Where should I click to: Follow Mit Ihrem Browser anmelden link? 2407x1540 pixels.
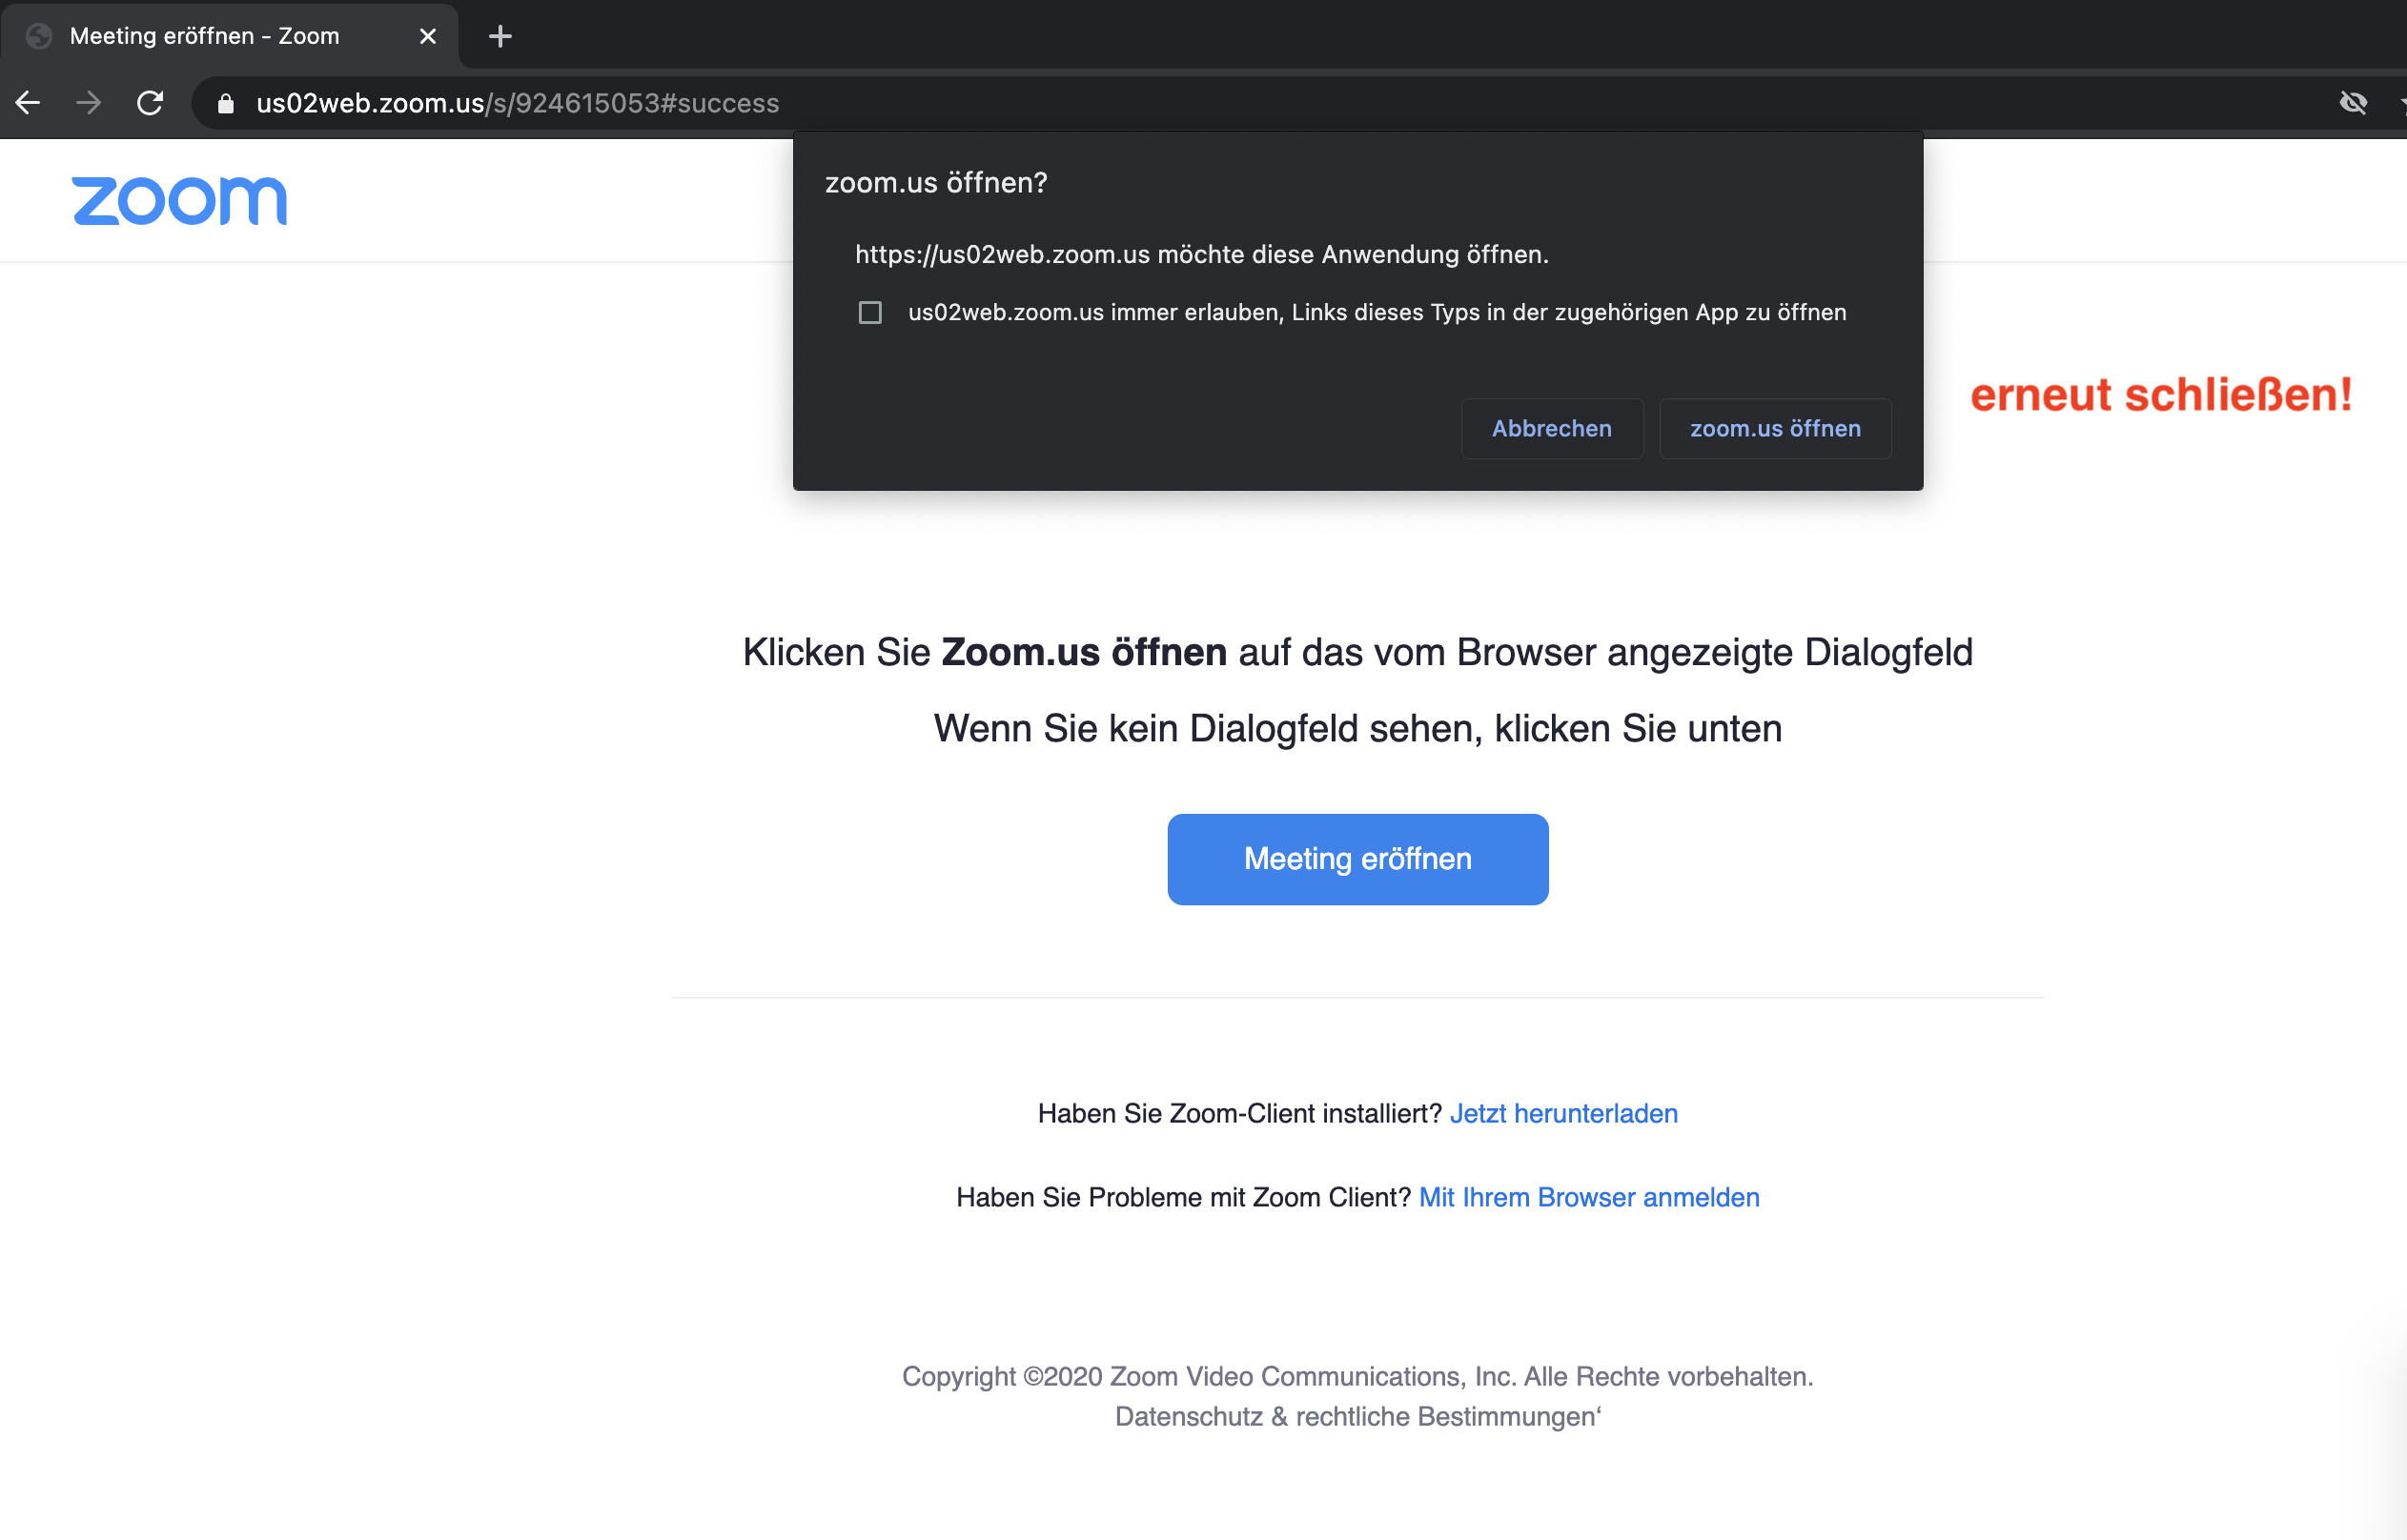pyautogui.click(x=1589, y=1197)
